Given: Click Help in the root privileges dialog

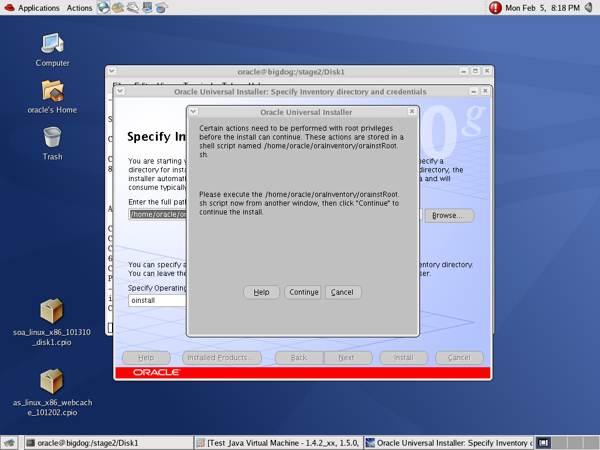Looking at the screenshot, I should coord(261,292).
